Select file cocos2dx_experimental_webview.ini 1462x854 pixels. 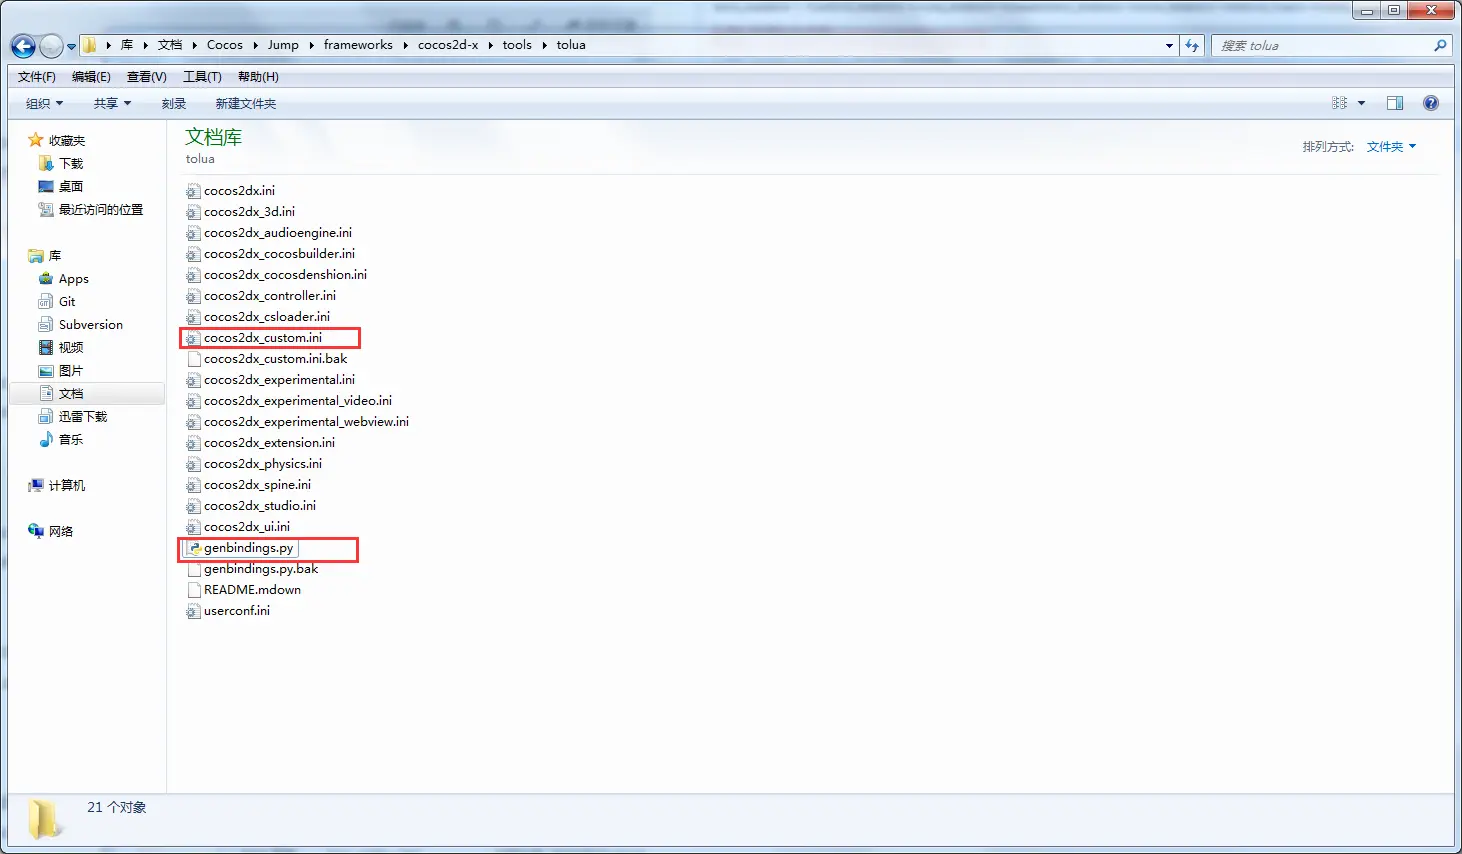(306, 422)
